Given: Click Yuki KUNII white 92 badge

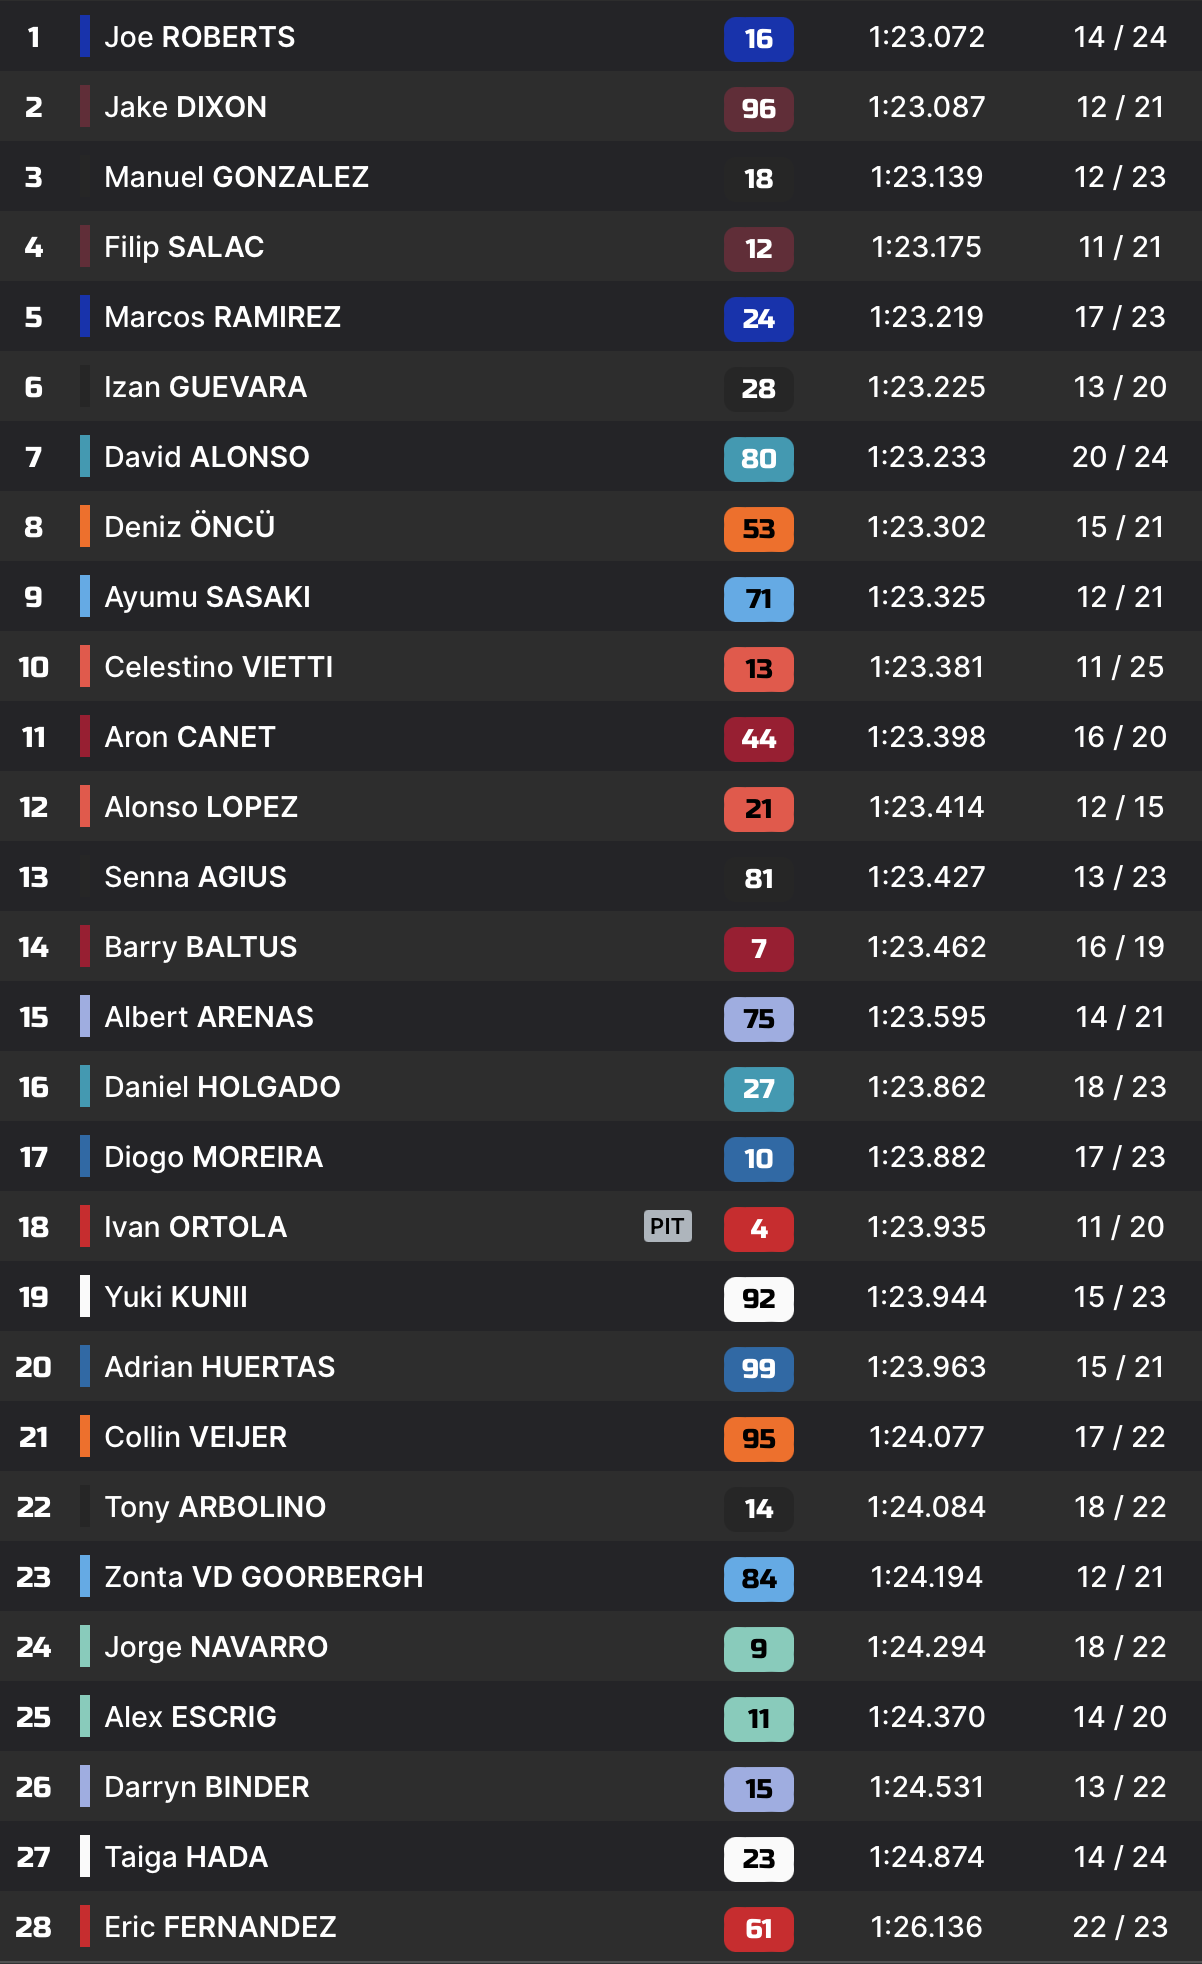Looking at the screenshot, I should [758, 1299].
